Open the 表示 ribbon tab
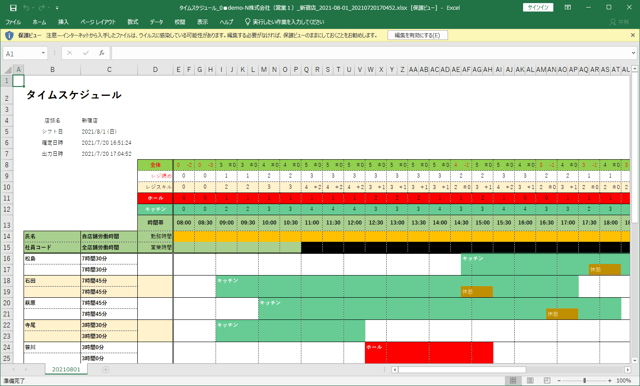Image resolution: width=640 pixels, height=386 pixels. coord(202,22)
